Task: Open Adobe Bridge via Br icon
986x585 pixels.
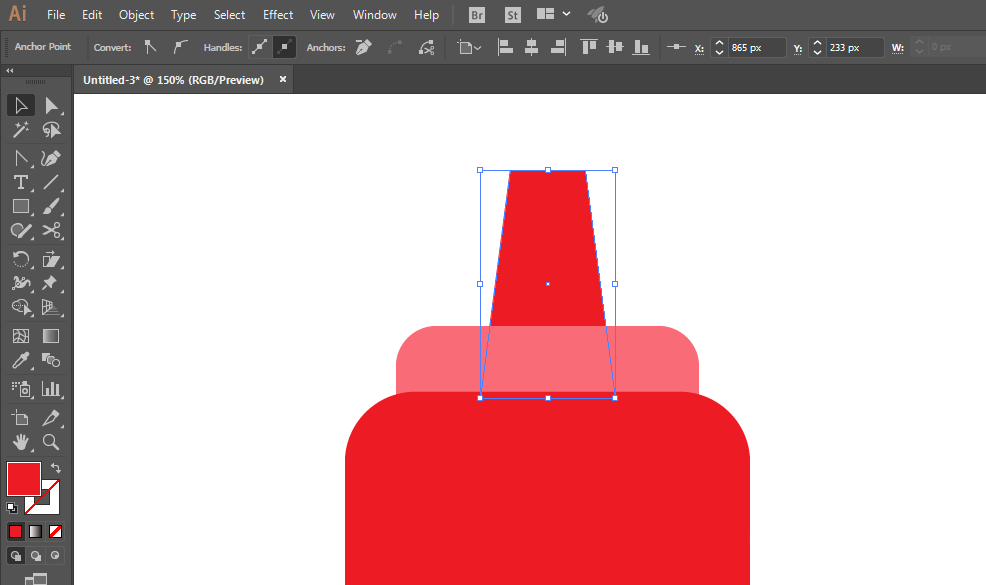Action: click(477, 15)
